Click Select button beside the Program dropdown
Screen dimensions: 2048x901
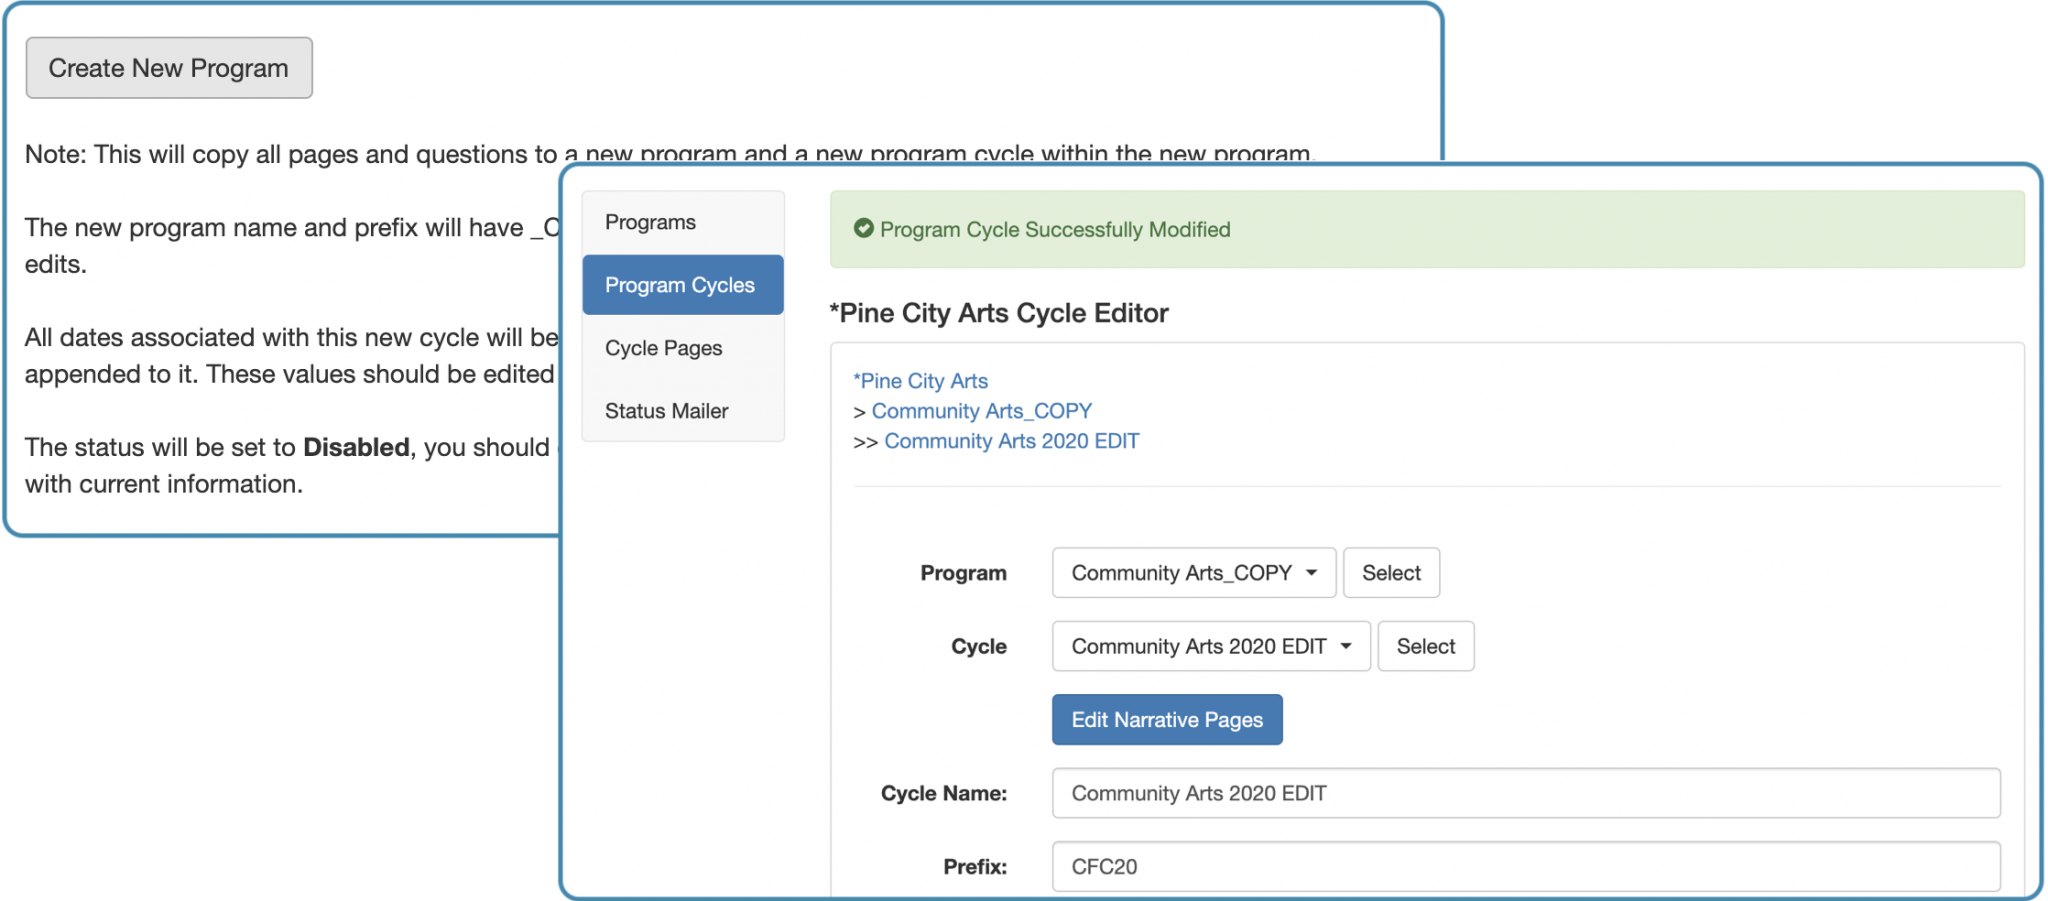click(1390, 573)
